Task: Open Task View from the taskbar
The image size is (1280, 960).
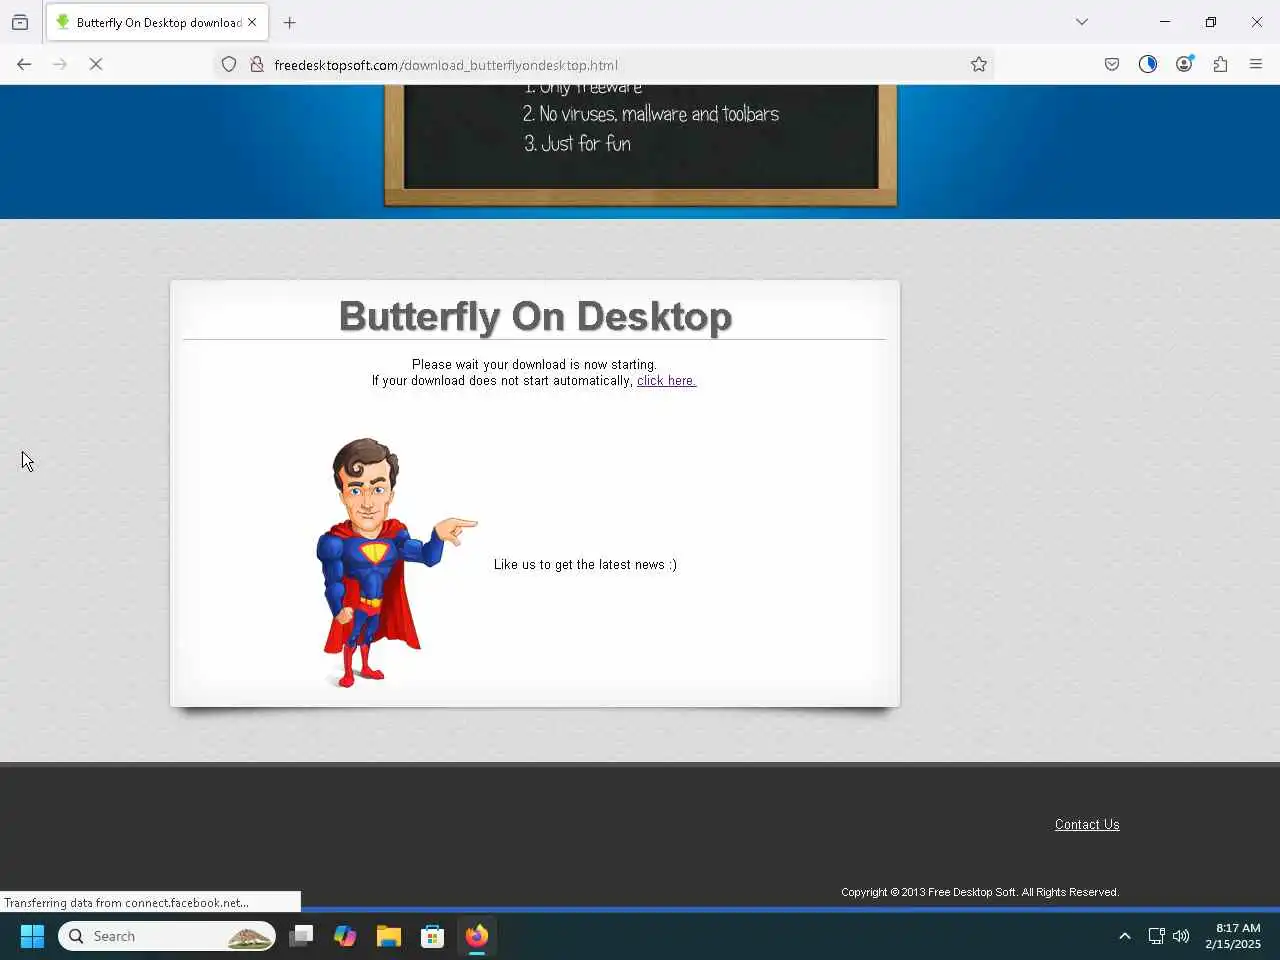Action: (301, 936)
